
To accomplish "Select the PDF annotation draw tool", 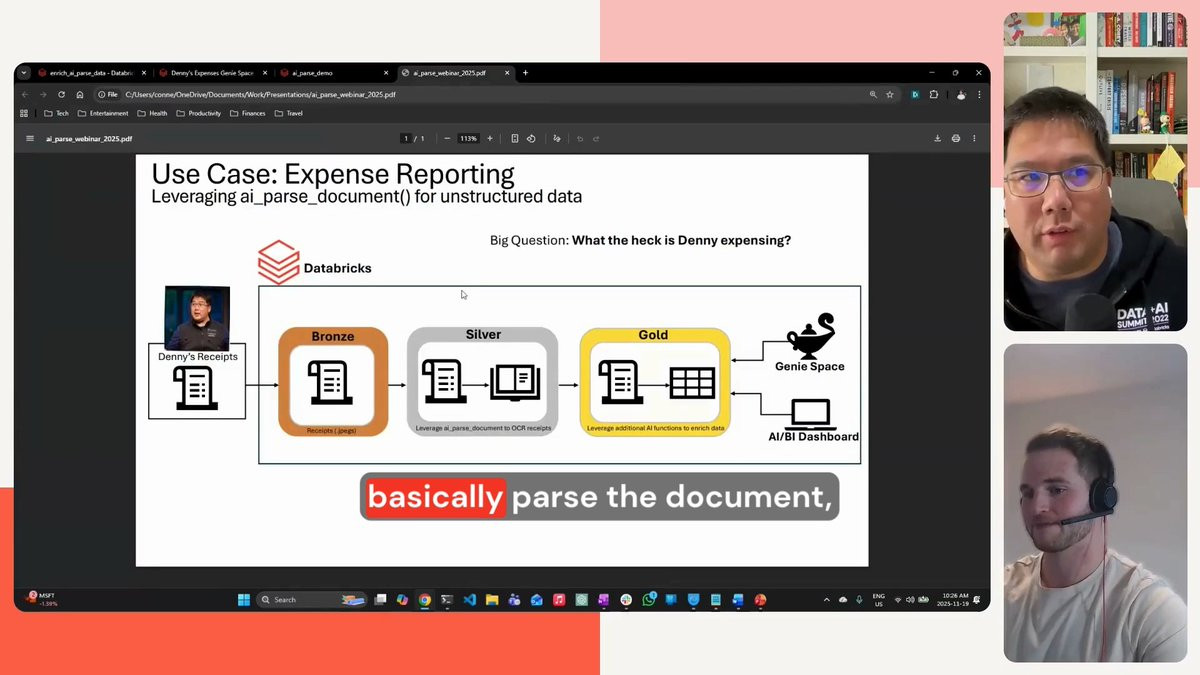I will [557, 139].
